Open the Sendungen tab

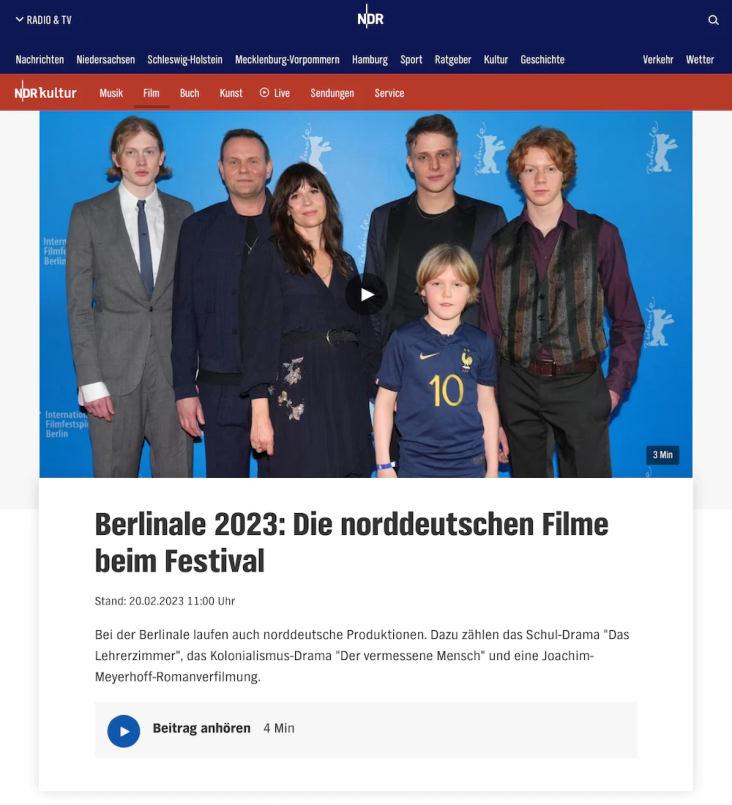click(332, 93)
